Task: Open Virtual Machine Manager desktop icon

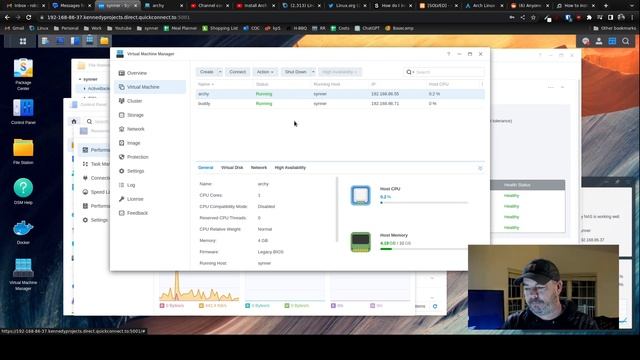Action: click(x=23, y=274)
